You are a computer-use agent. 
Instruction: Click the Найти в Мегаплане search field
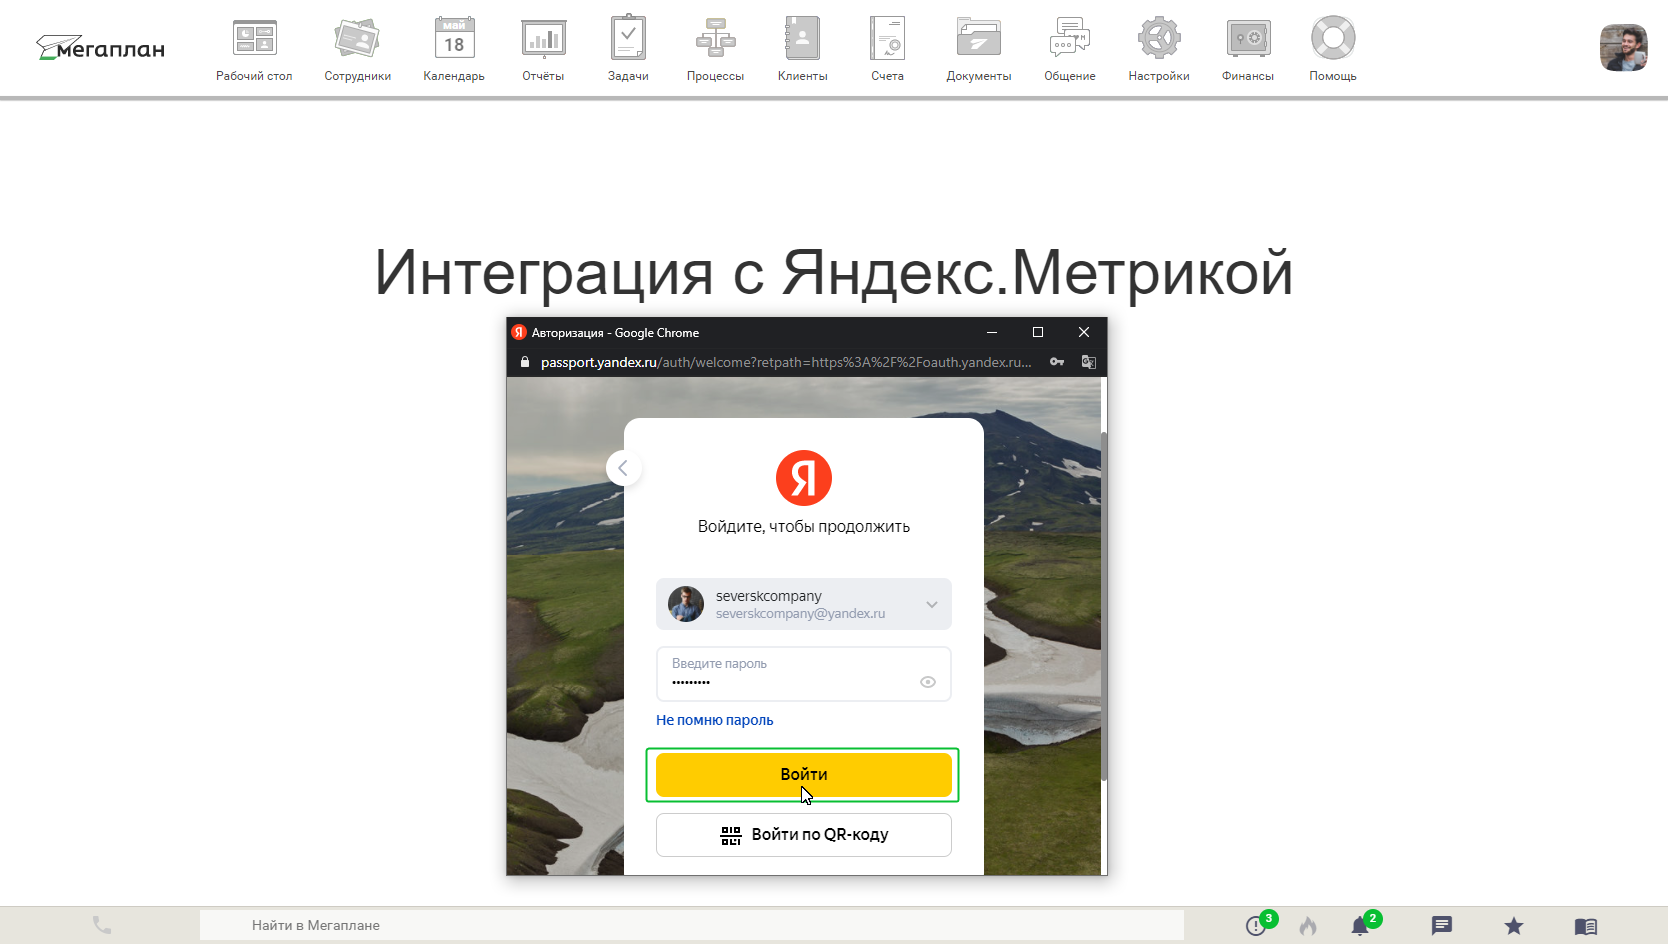point(691,925)
